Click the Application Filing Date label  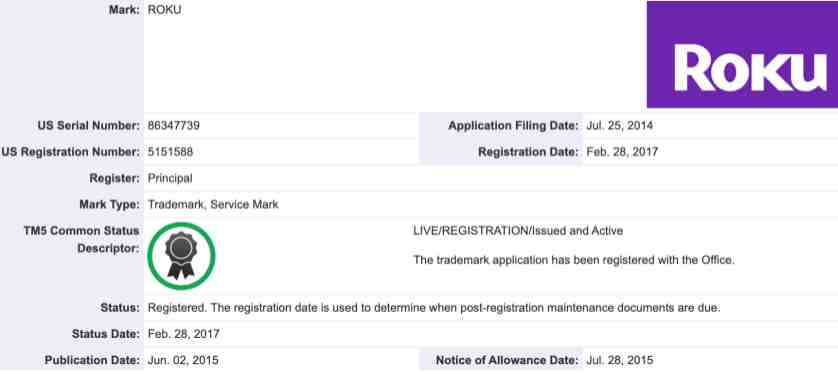tap(514, 126)
